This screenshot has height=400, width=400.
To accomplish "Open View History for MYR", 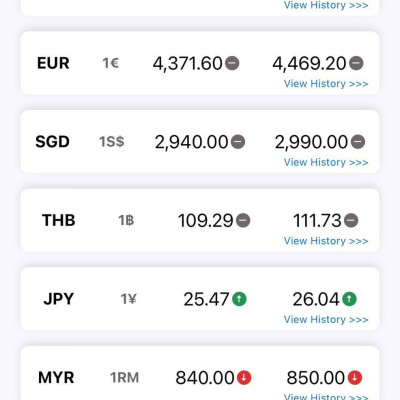I will click(x=326, y=397).
